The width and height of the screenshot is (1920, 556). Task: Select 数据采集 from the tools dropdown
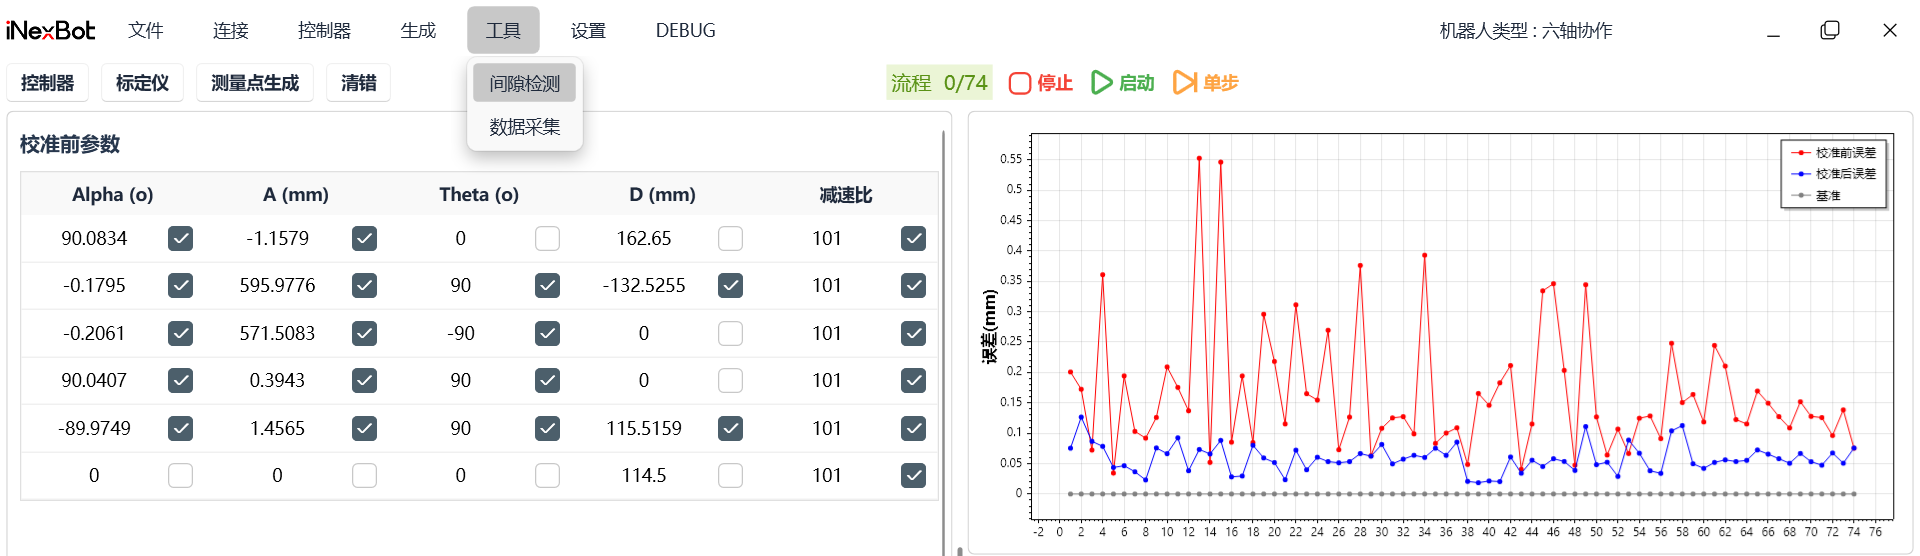525,127
